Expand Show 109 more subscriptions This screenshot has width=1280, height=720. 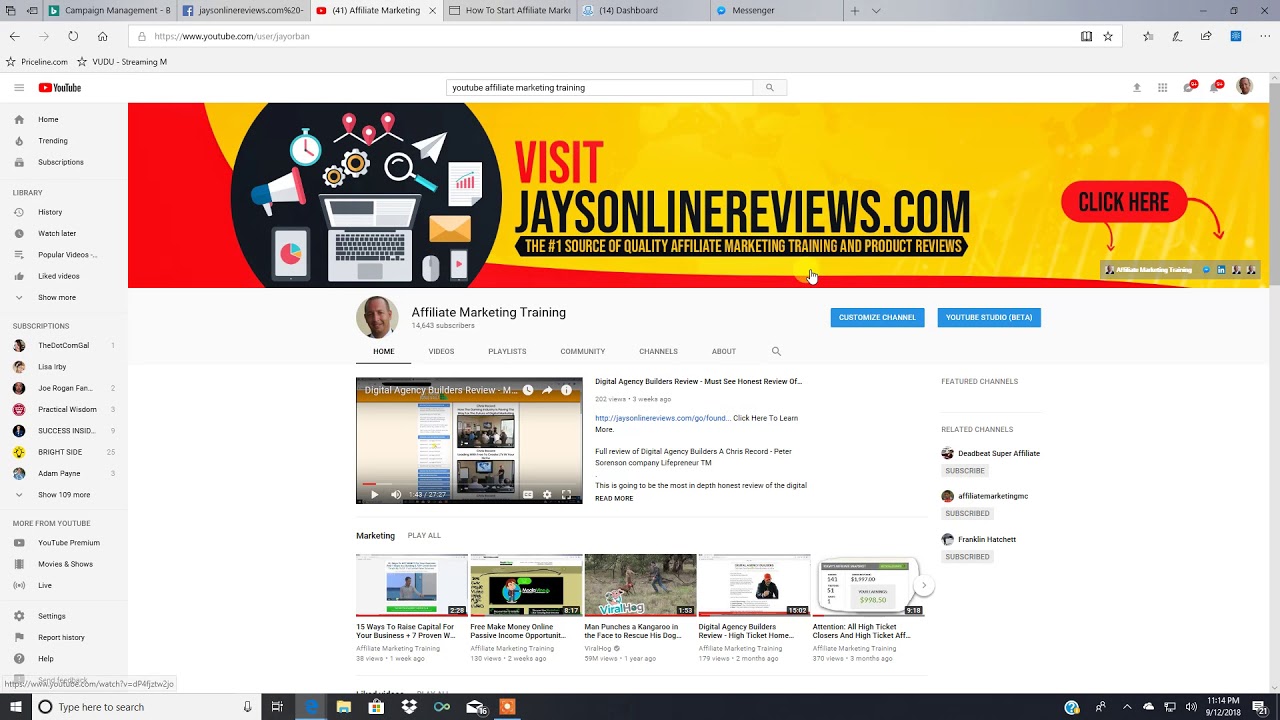(64, 494)
